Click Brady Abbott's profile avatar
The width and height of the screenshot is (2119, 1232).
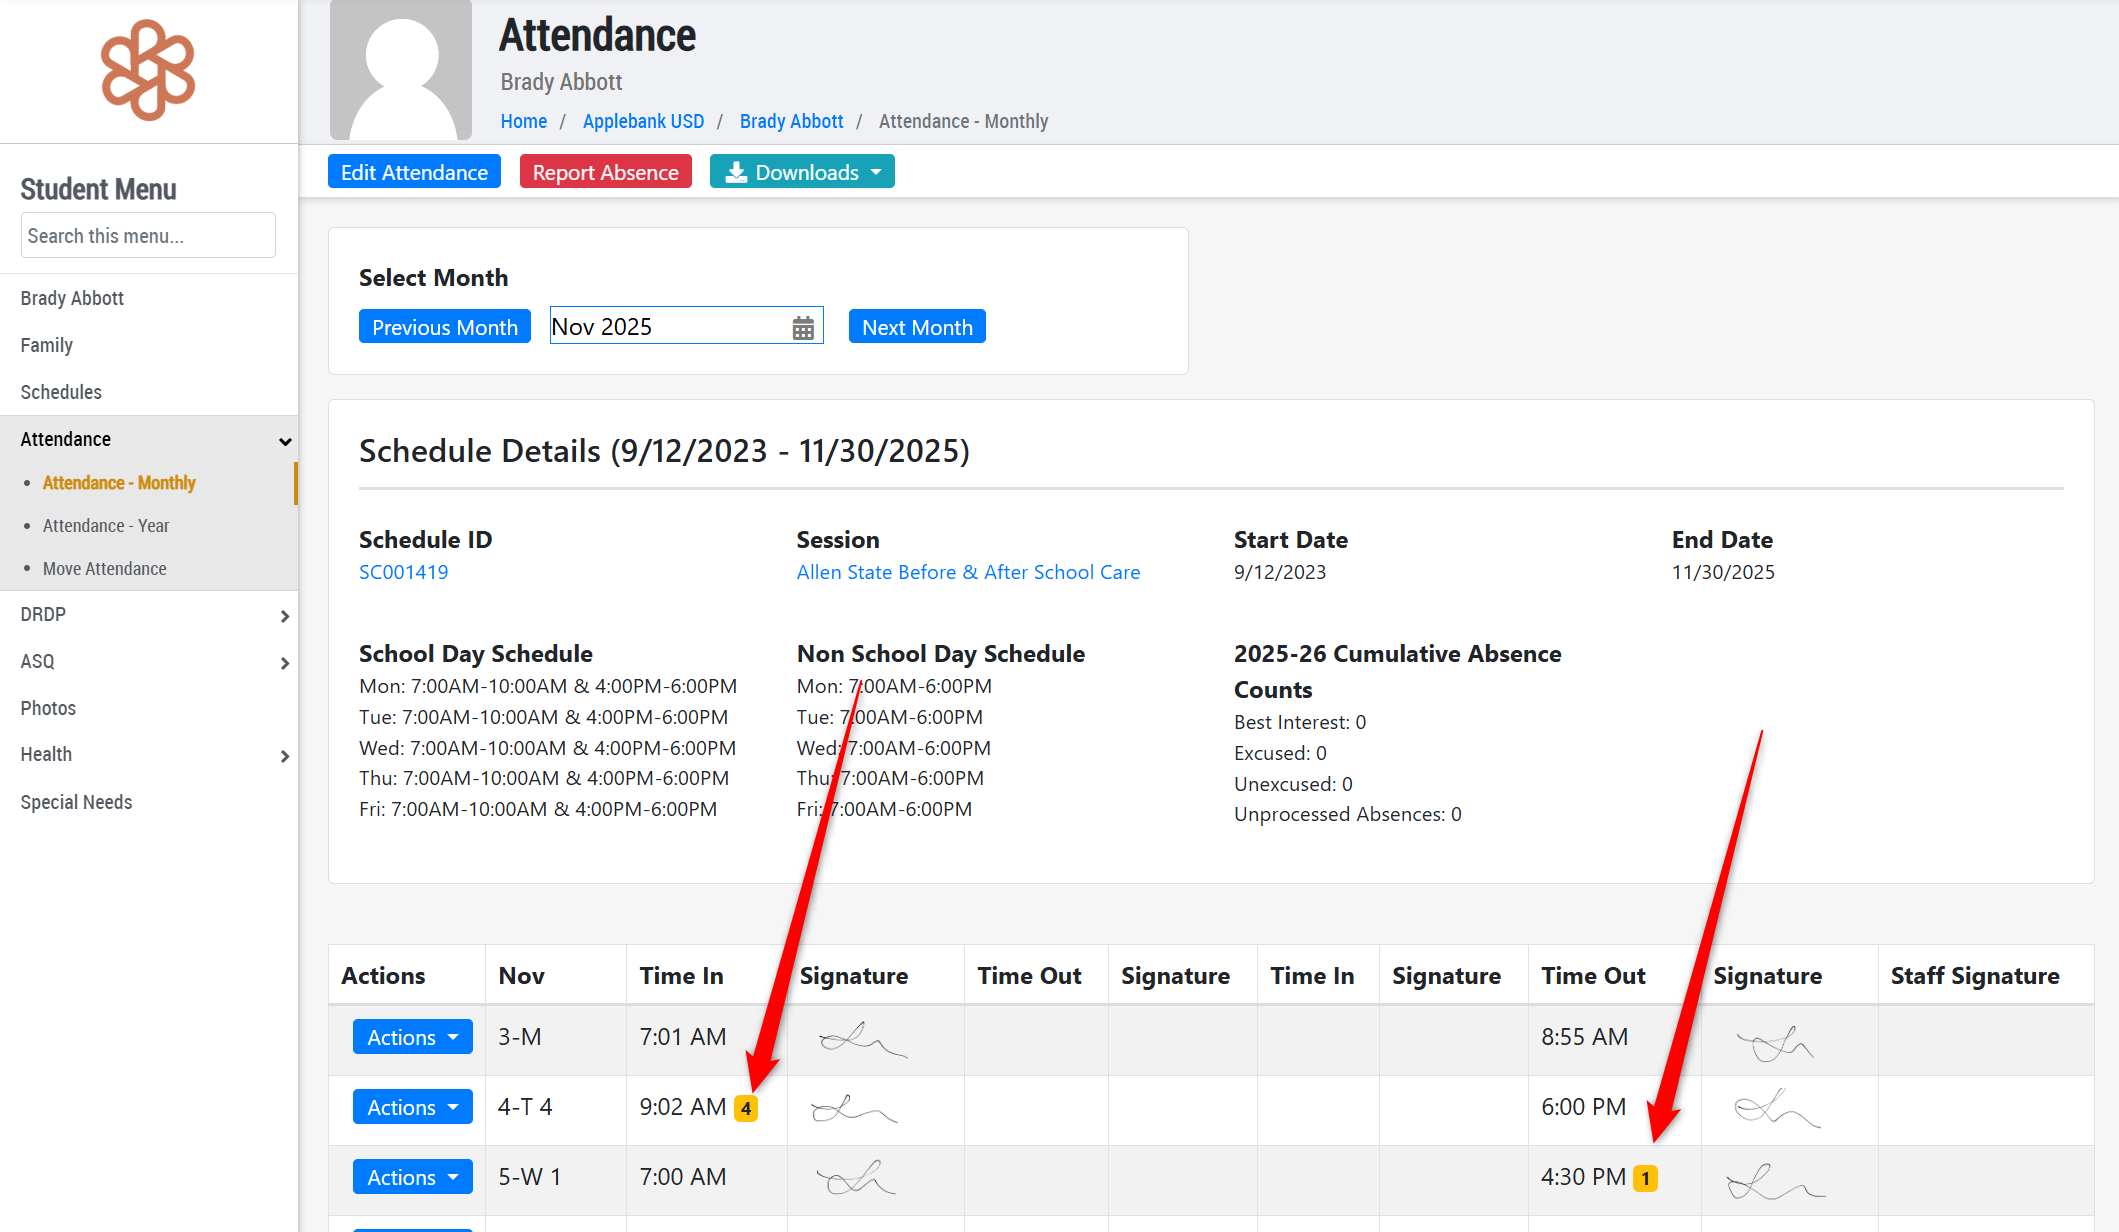point(401,70)
